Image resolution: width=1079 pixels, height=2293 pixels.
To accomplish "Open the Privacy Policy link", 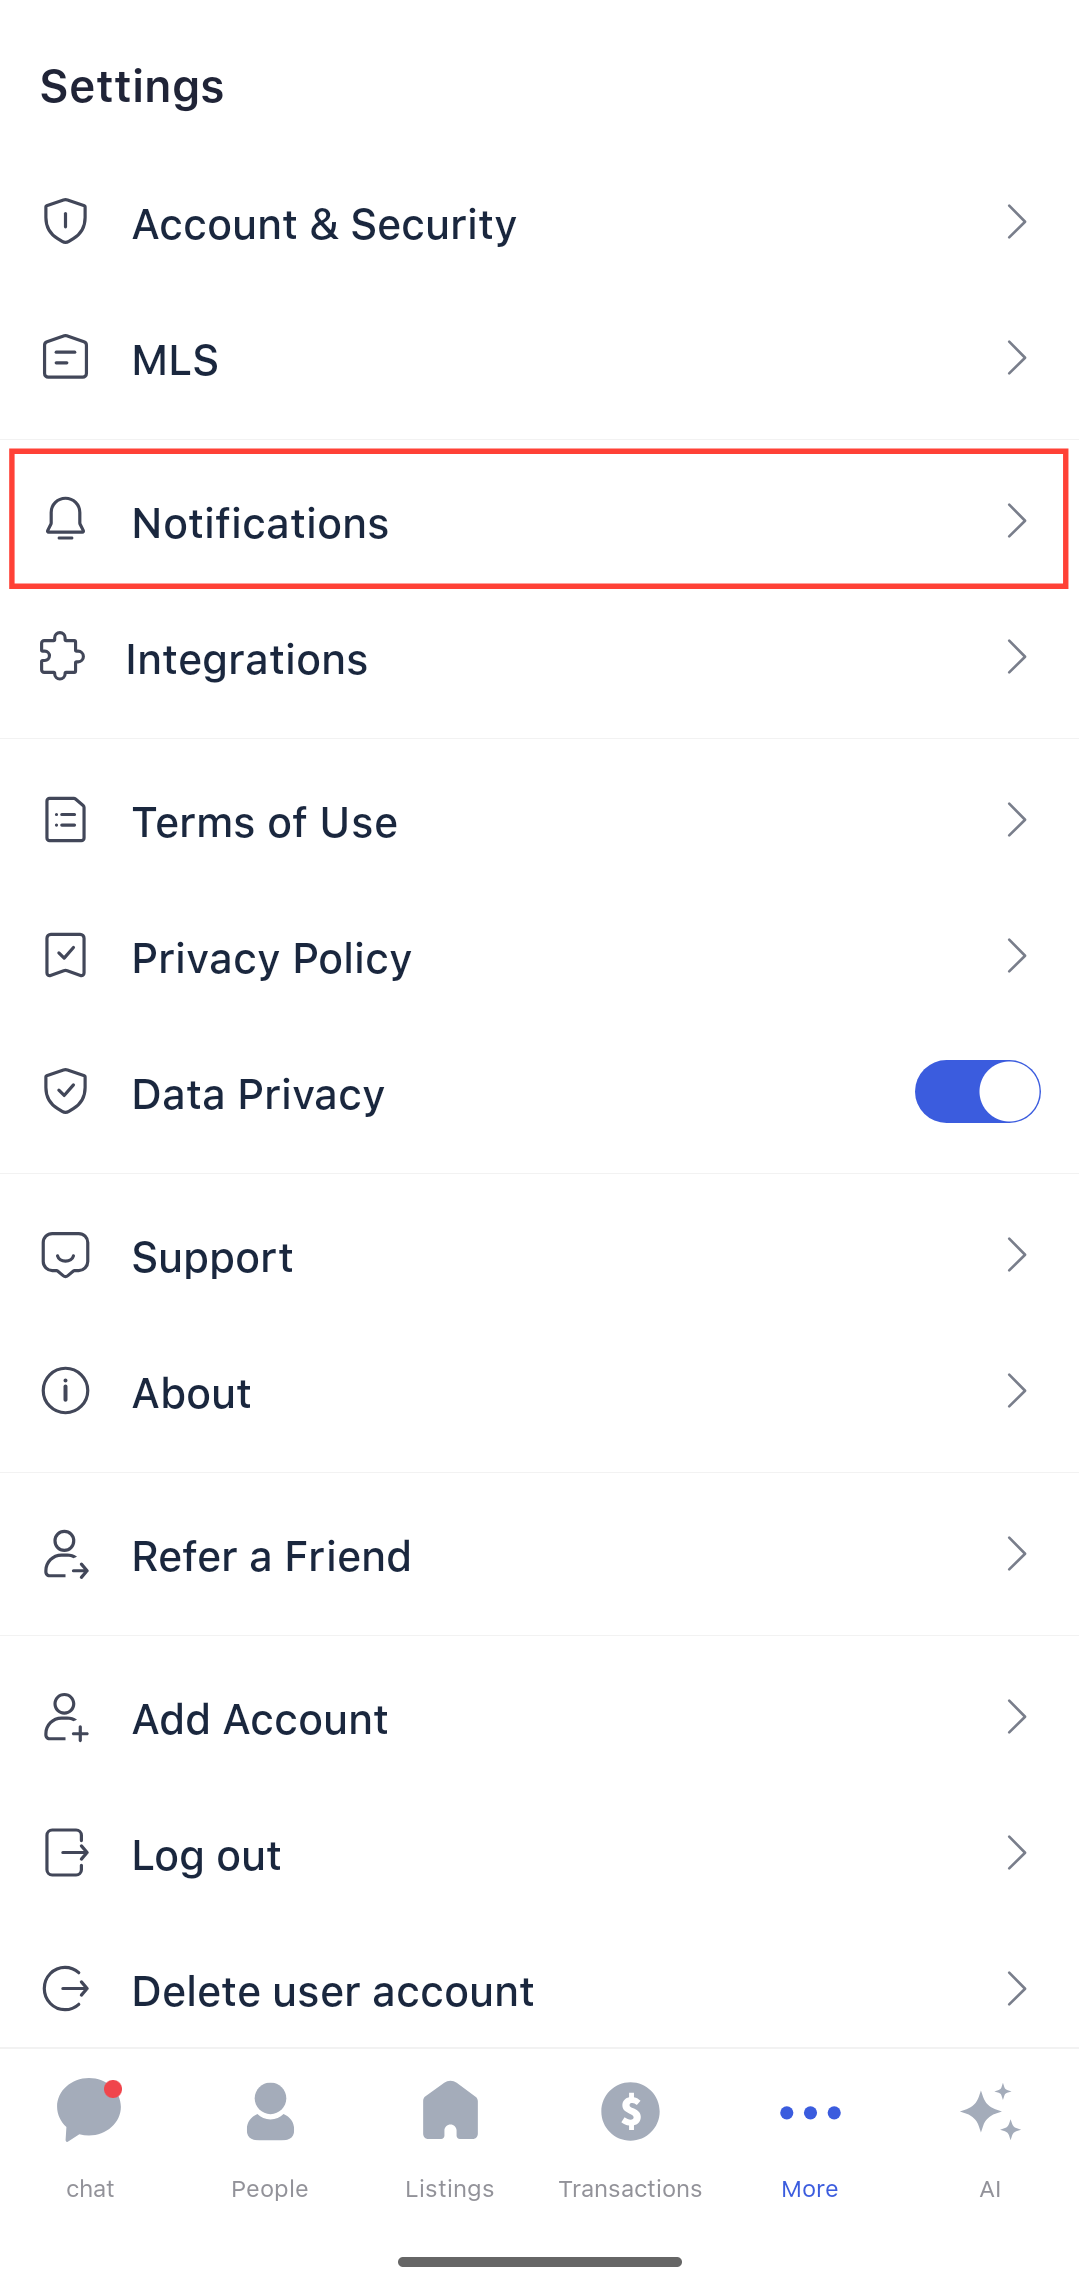I will 272,958.
